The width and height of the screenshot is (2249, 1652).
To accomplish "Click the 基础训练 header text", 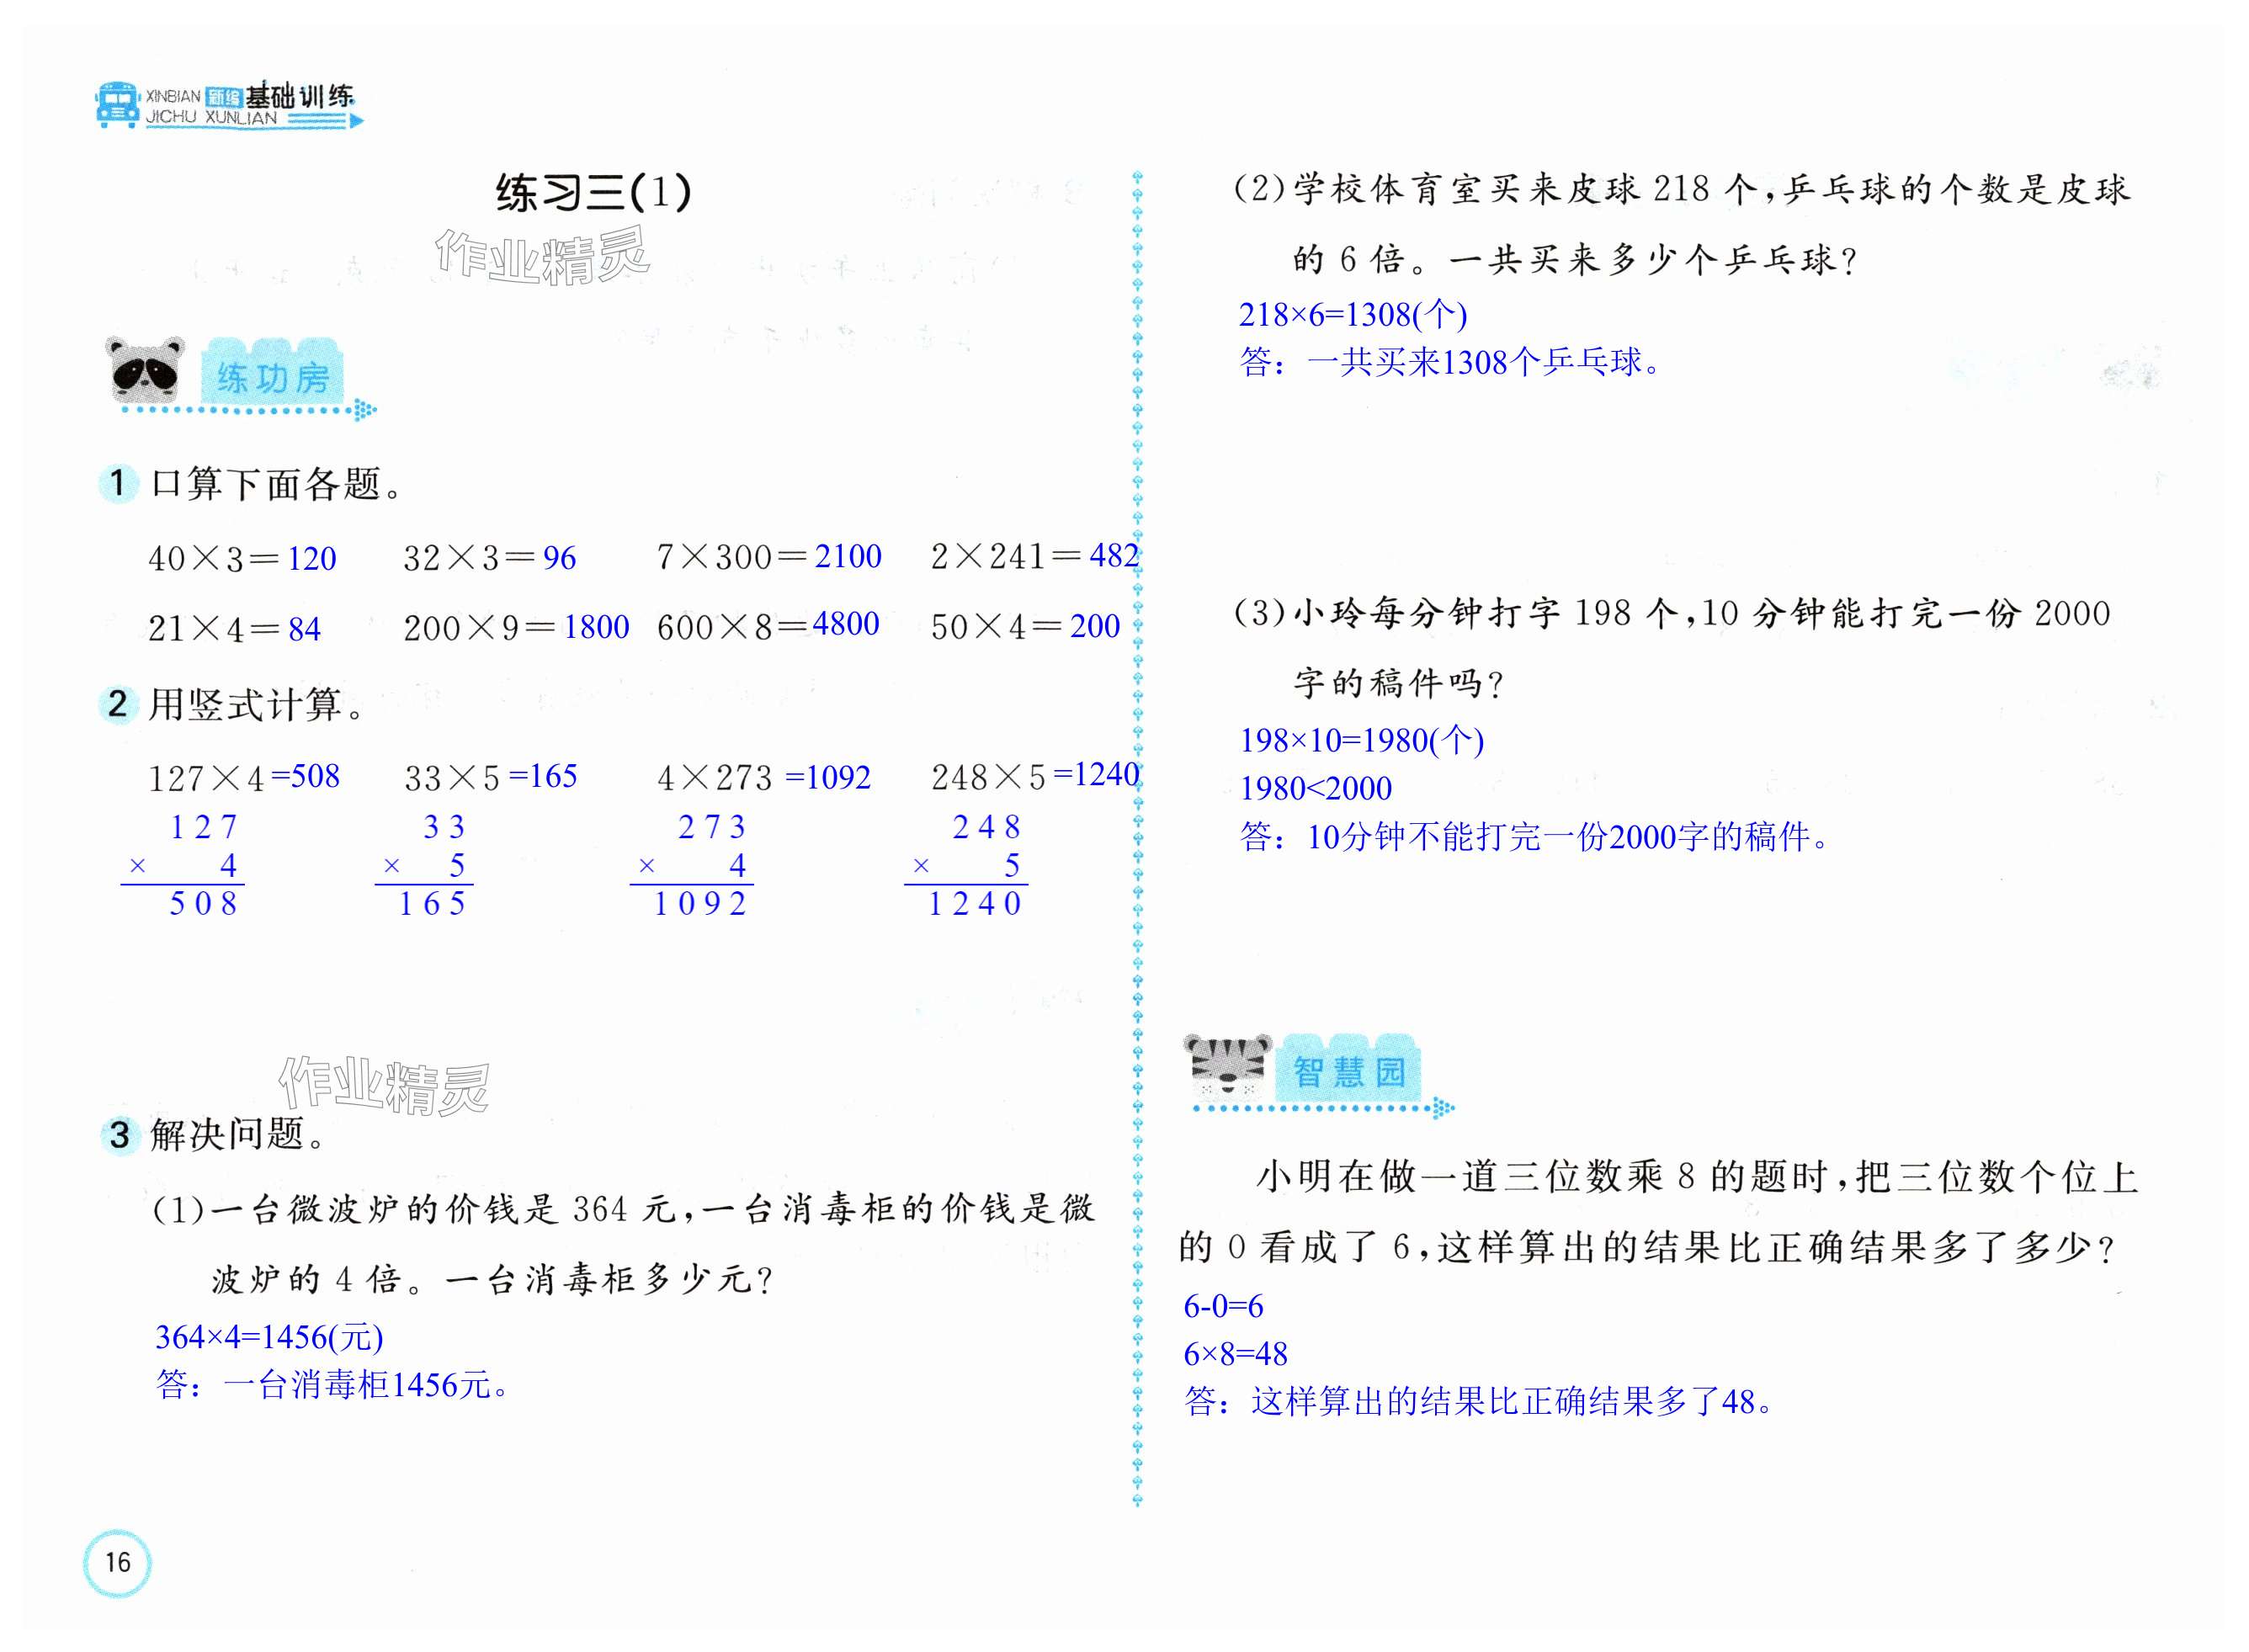I will tap(299, 96).
